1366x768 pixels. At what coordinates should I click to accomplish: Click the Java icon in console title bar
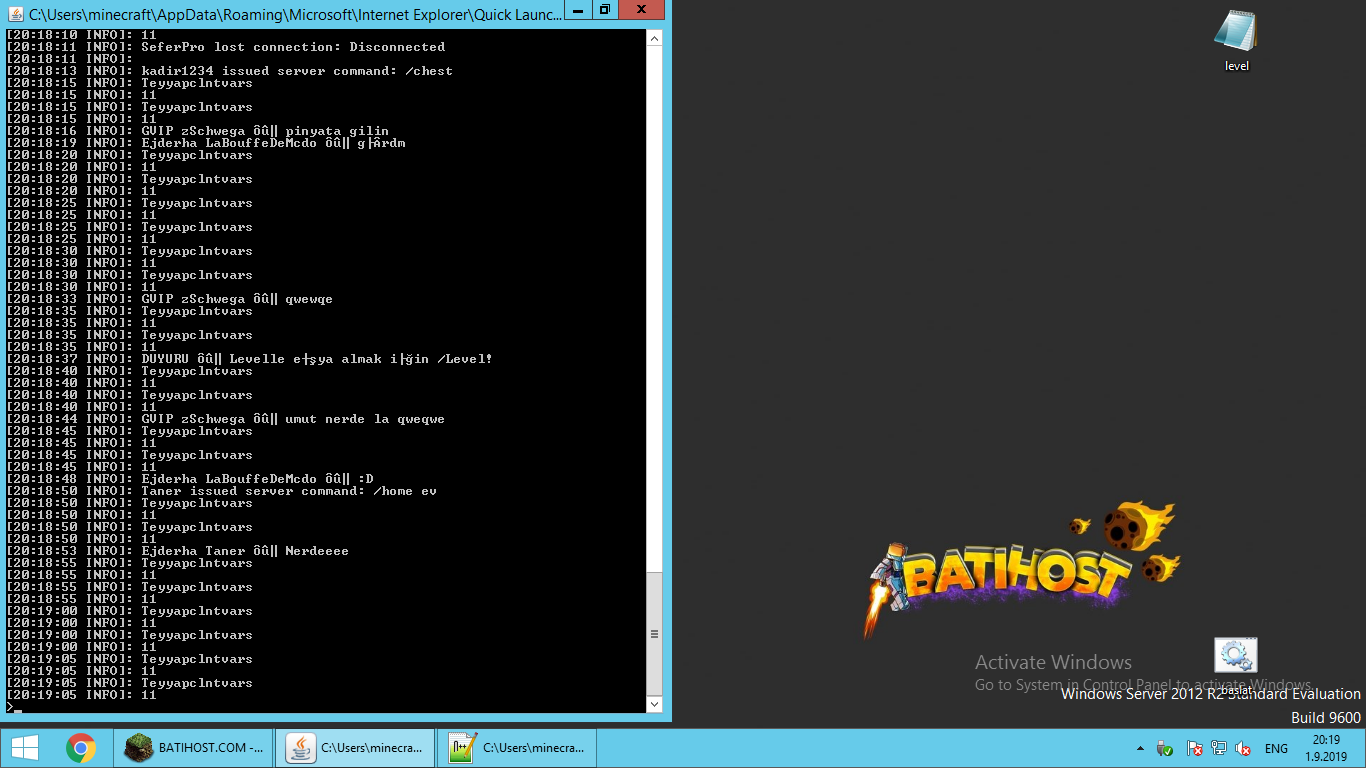16,14
